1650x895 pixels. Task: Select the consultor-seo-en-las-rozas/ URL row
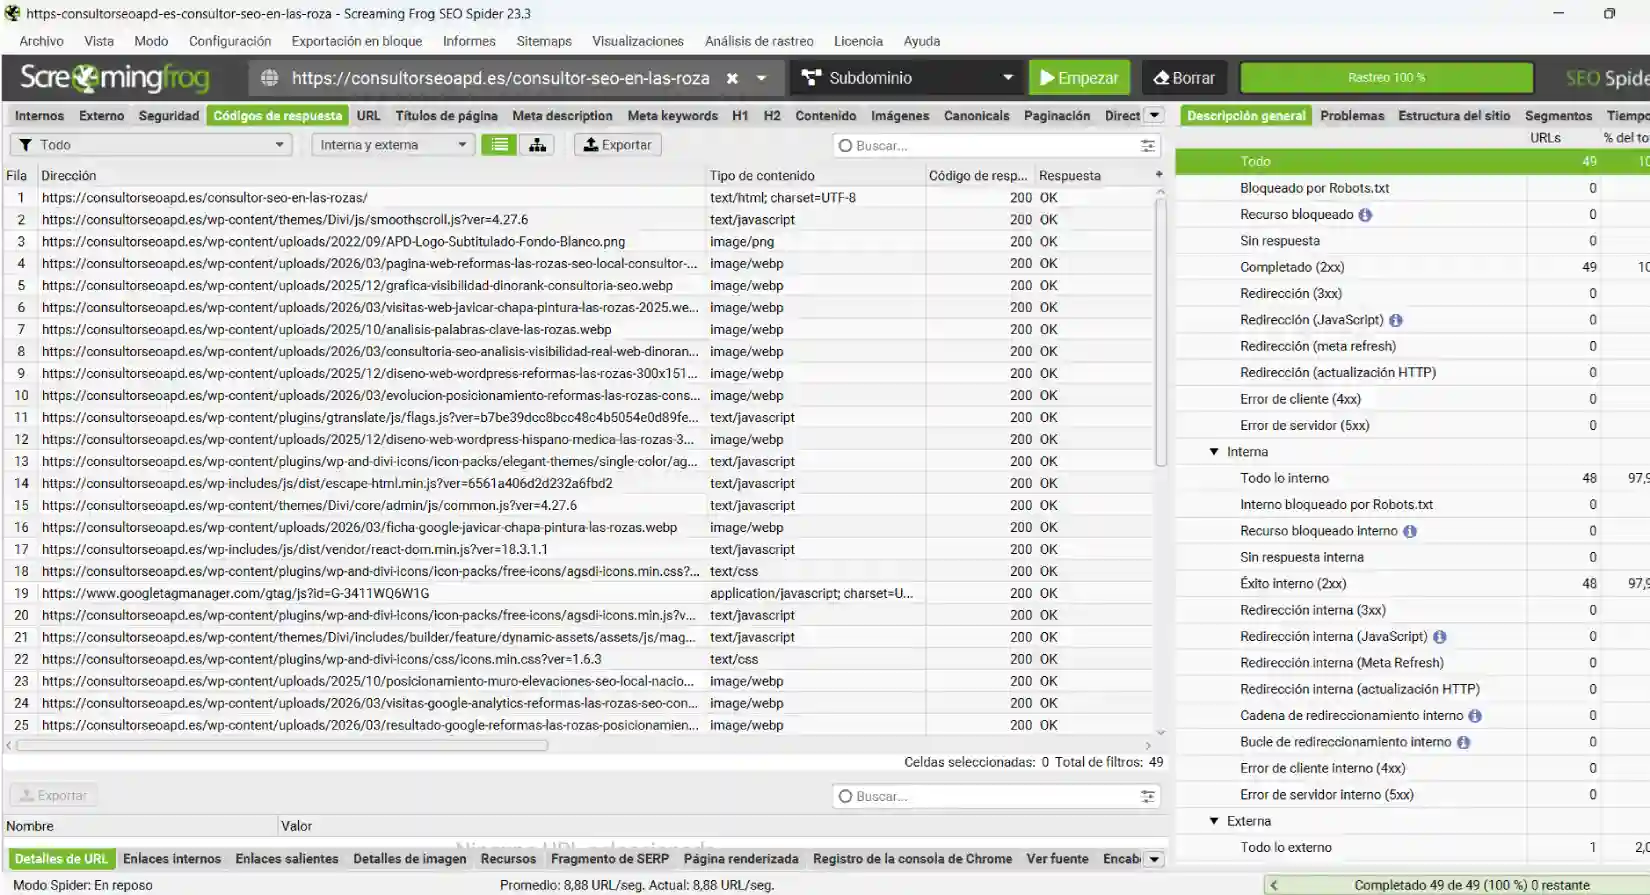tap(580, 198)
